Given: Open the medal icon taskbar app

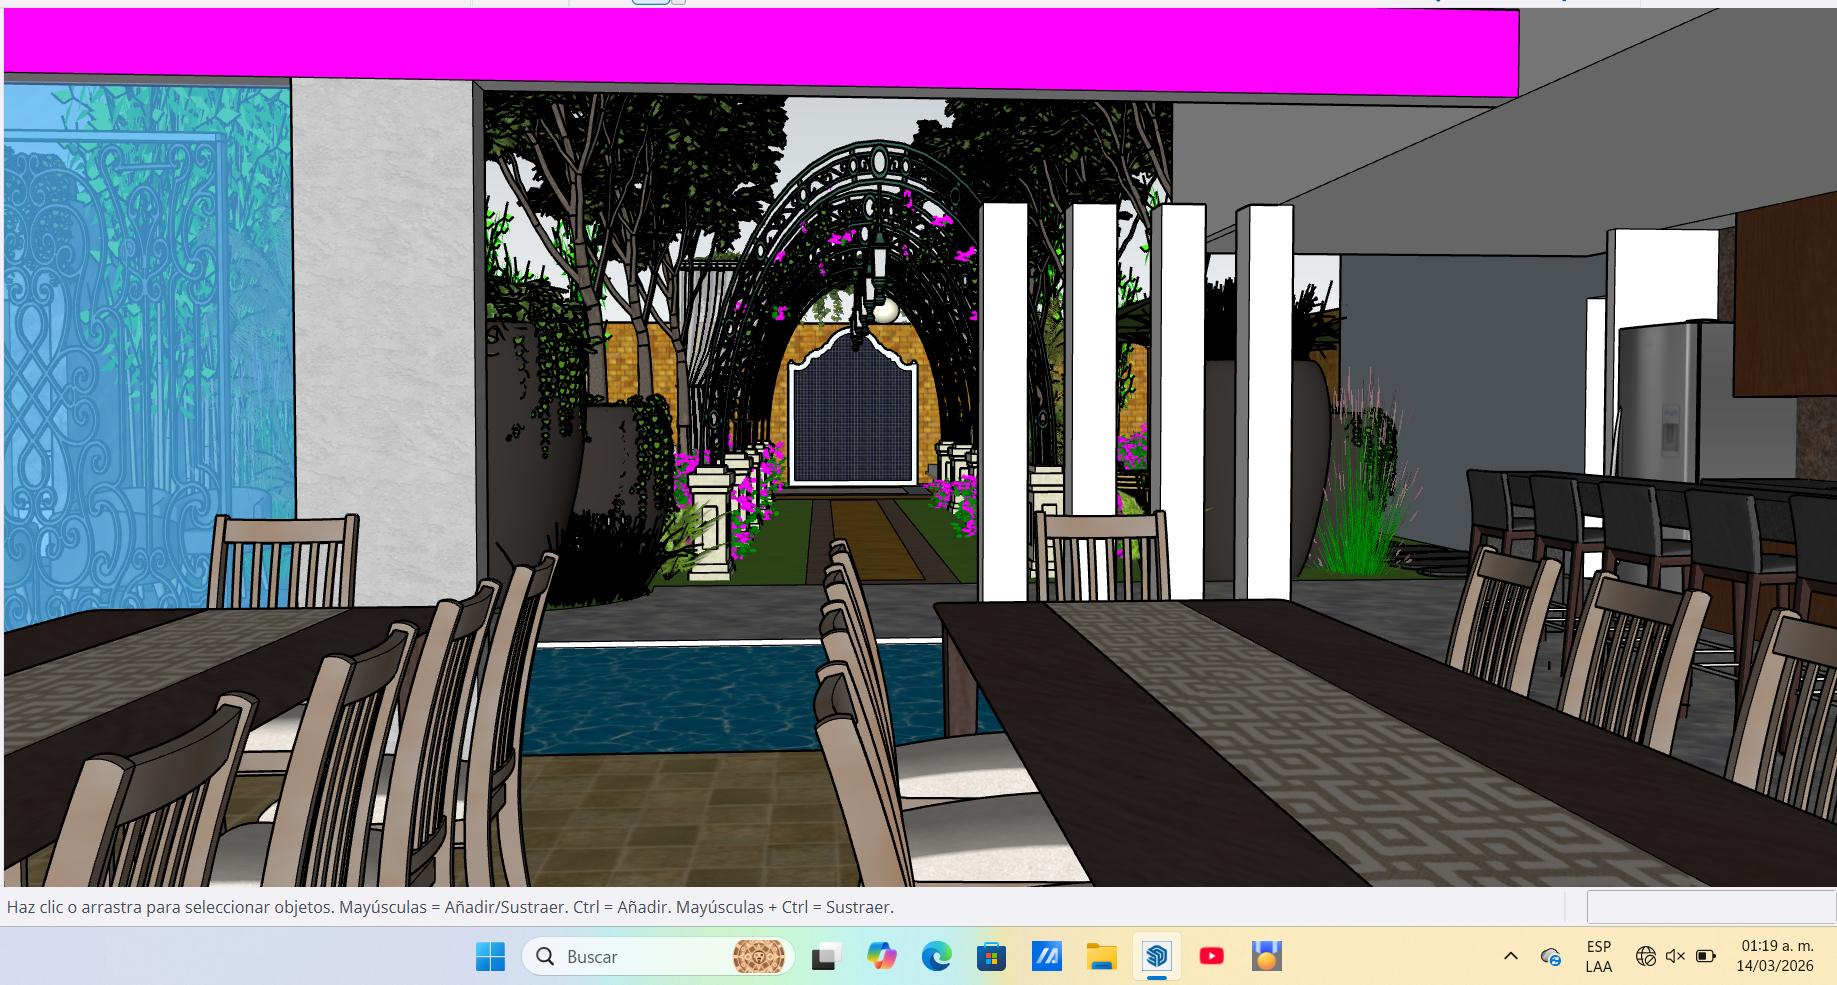Looking at the screenshot, I should coord(1266,957).
